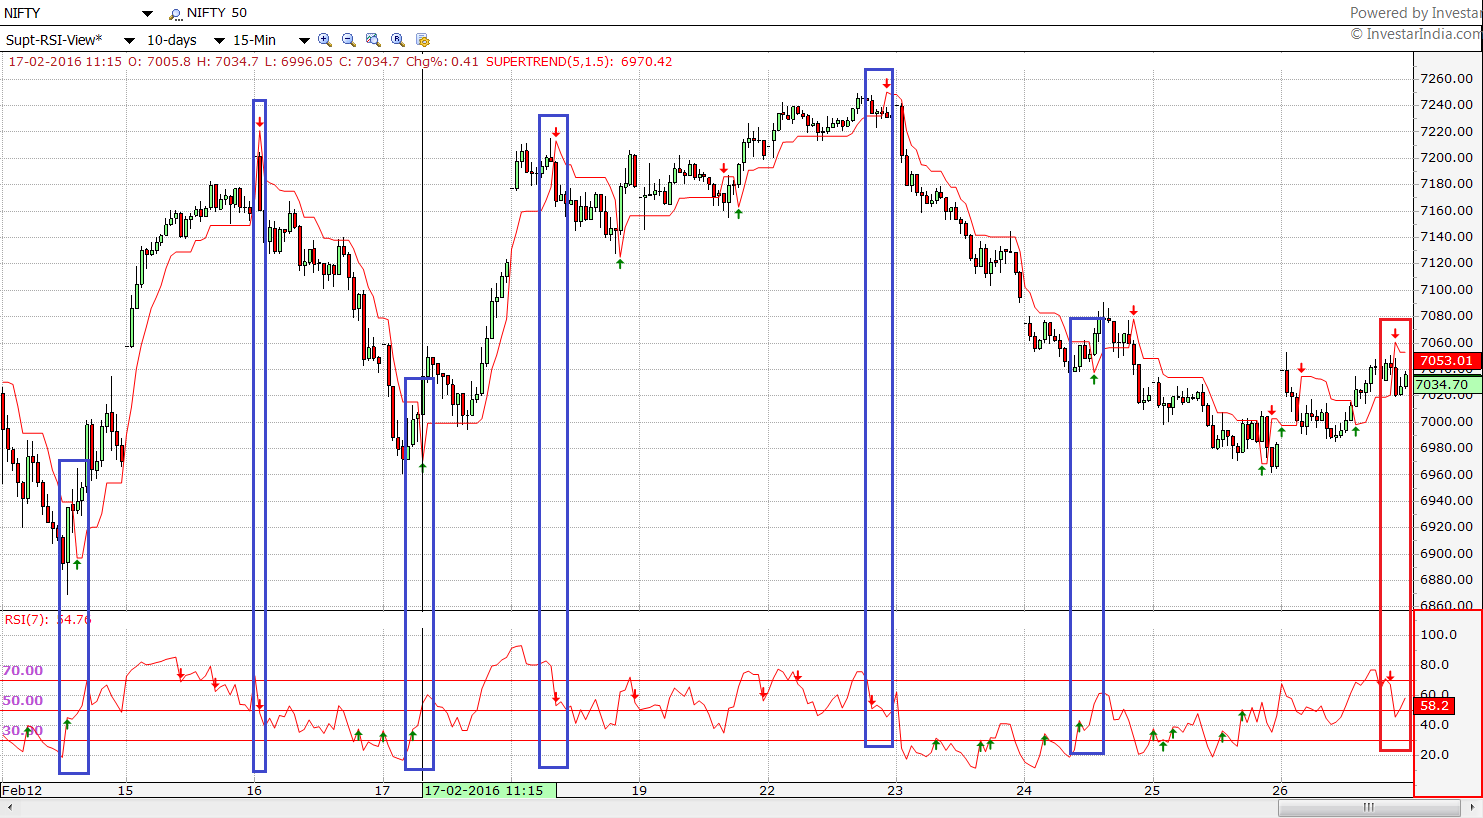Image resolution: width=1483 pixels, height=818 pixels.
Task: Click the 7260.00 price axis label
Action: coord(1447,78)
